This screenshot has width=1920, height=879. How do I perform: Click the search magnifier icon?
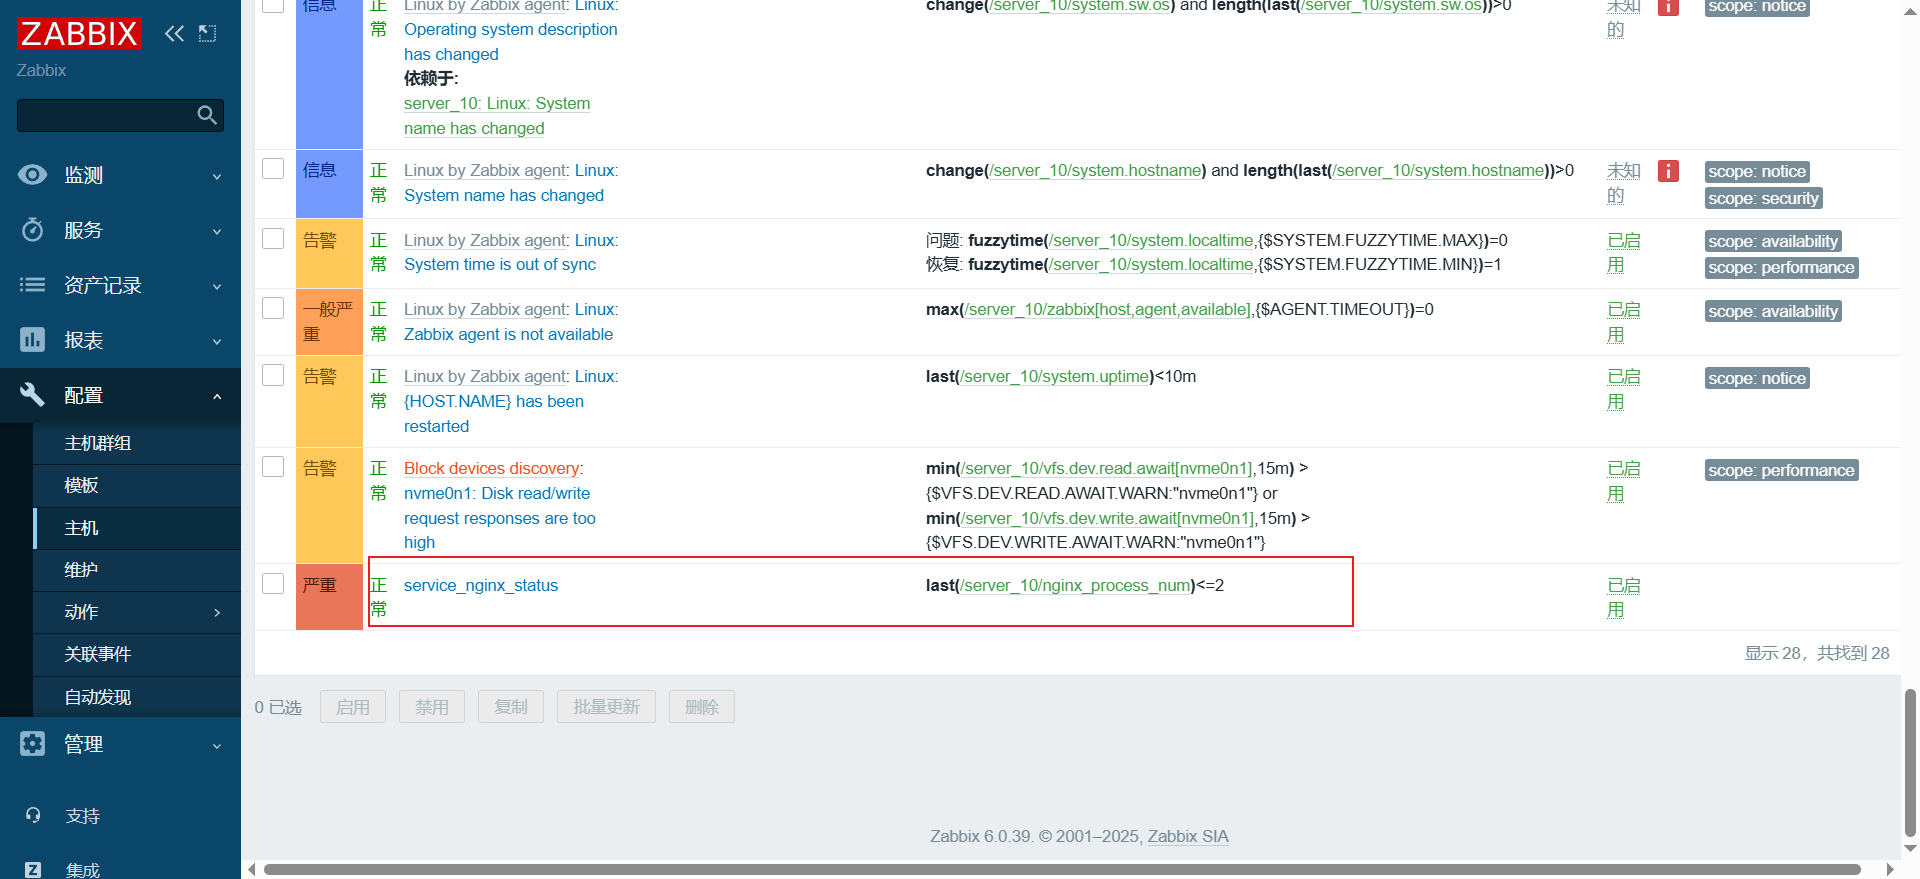point(207,115)
